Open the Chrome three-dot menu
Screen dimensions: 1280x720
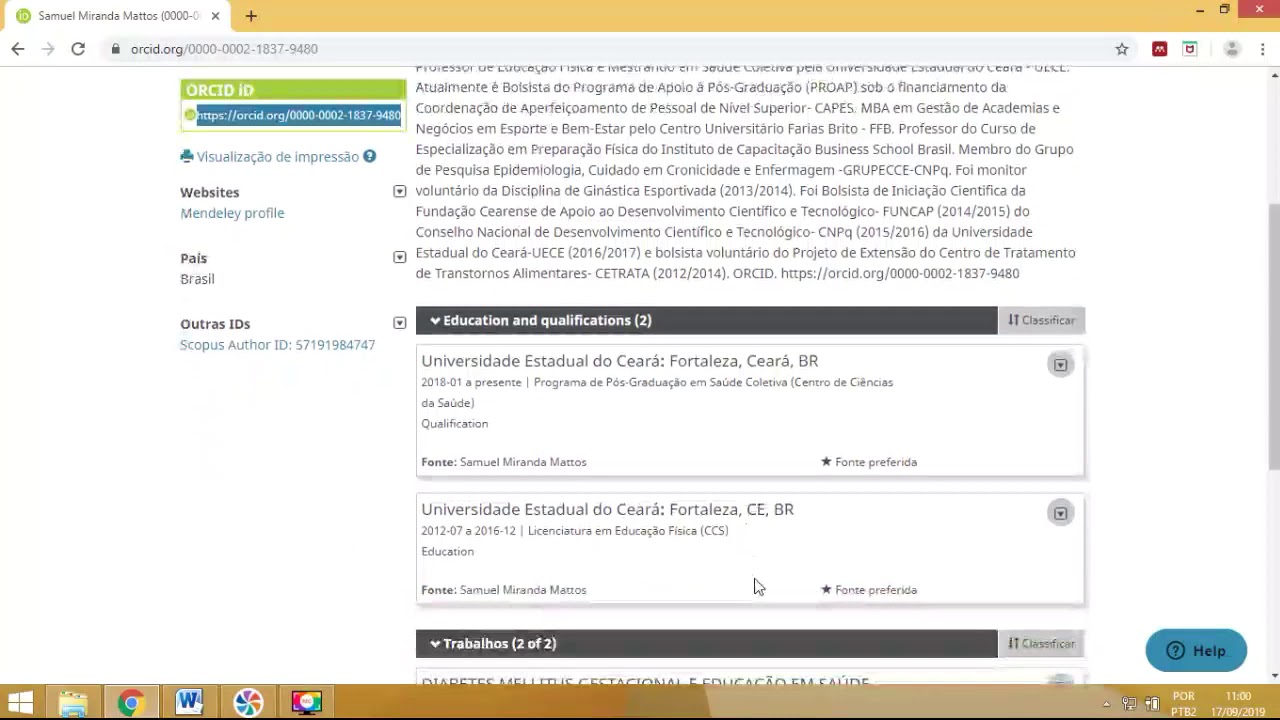coord(1262,49)
